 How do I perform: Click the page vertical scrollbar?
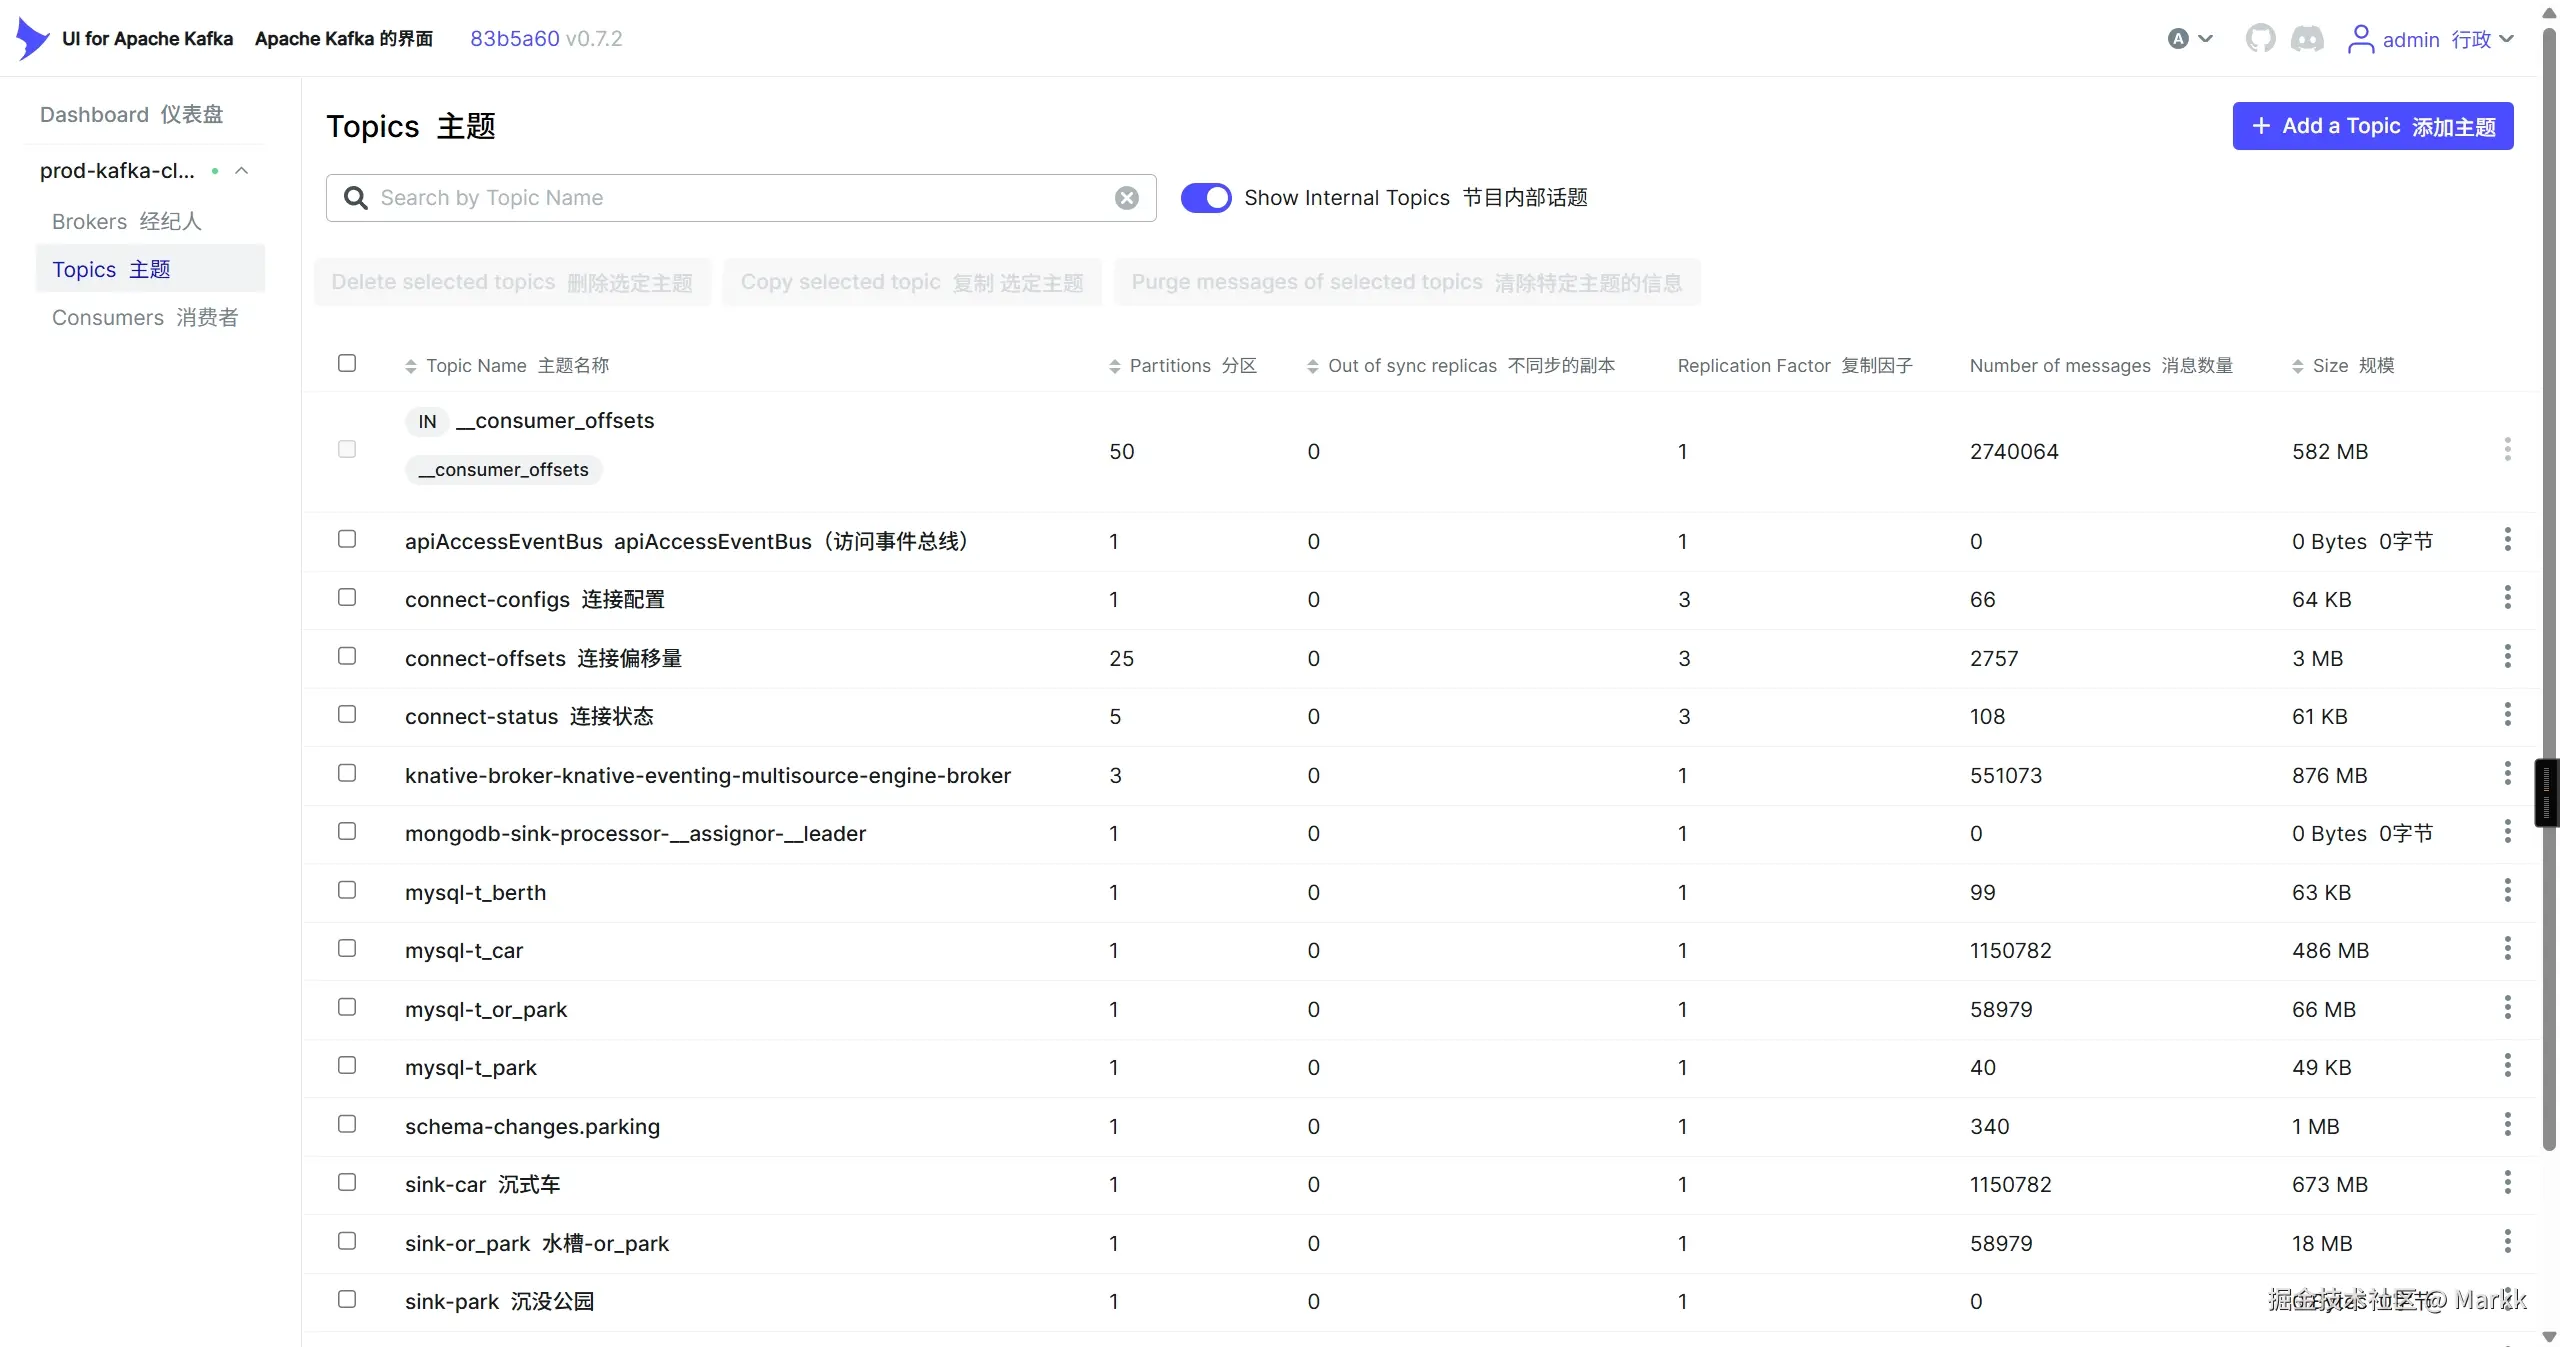click(x=2549, y=590)
